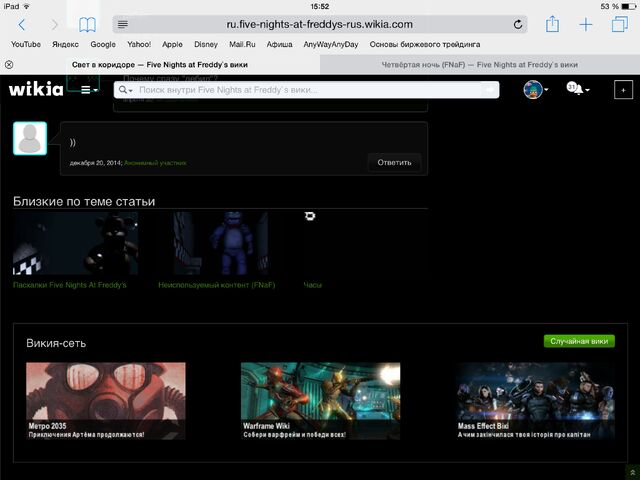Open Safari bookmarks book icon
Viewport: 640px width, 480px height.
point(87,25)
